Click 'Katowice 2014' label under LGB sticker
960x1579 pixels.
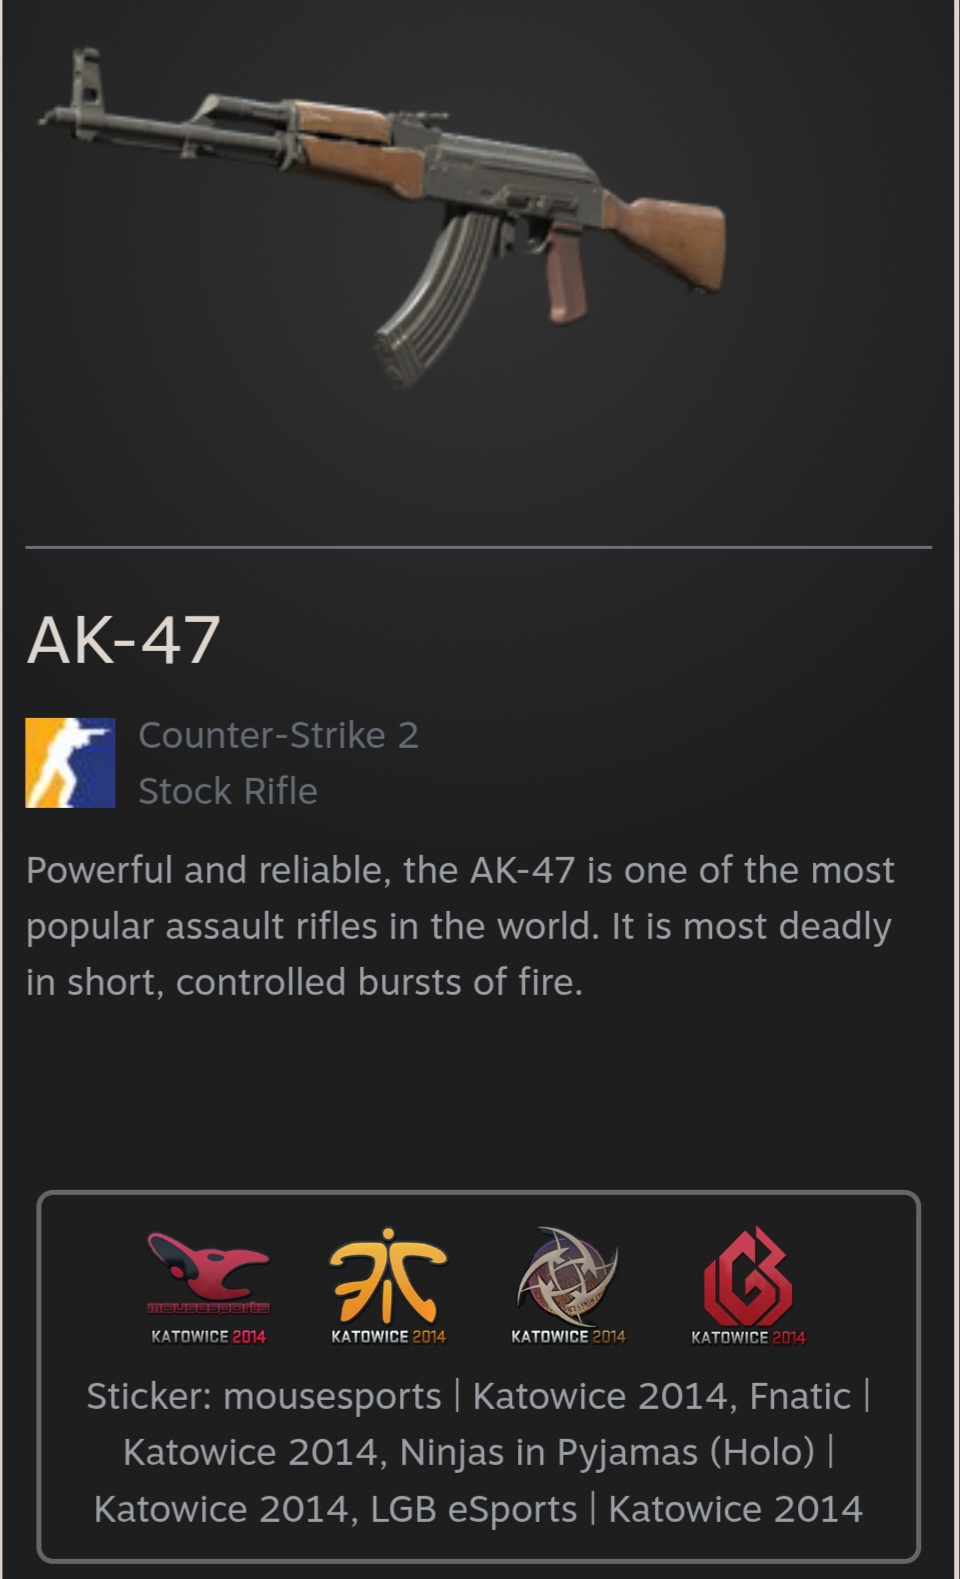tap(748, 1337)
